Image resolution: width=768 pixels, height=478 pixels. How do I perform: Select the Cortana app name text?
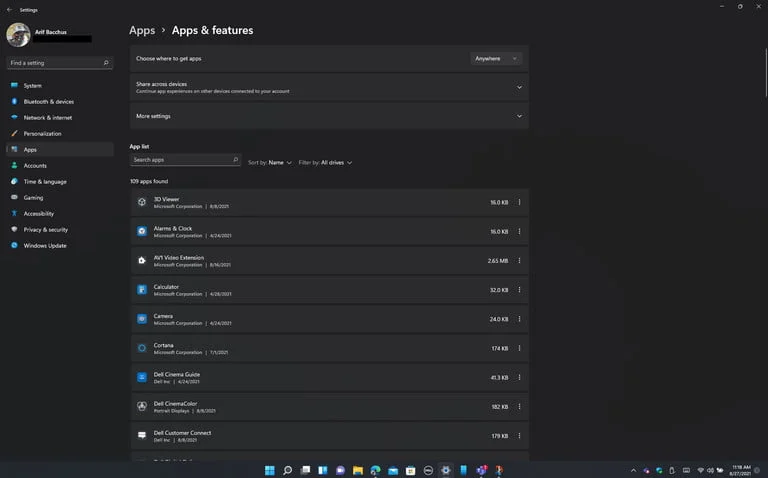[x=164, y=345]
